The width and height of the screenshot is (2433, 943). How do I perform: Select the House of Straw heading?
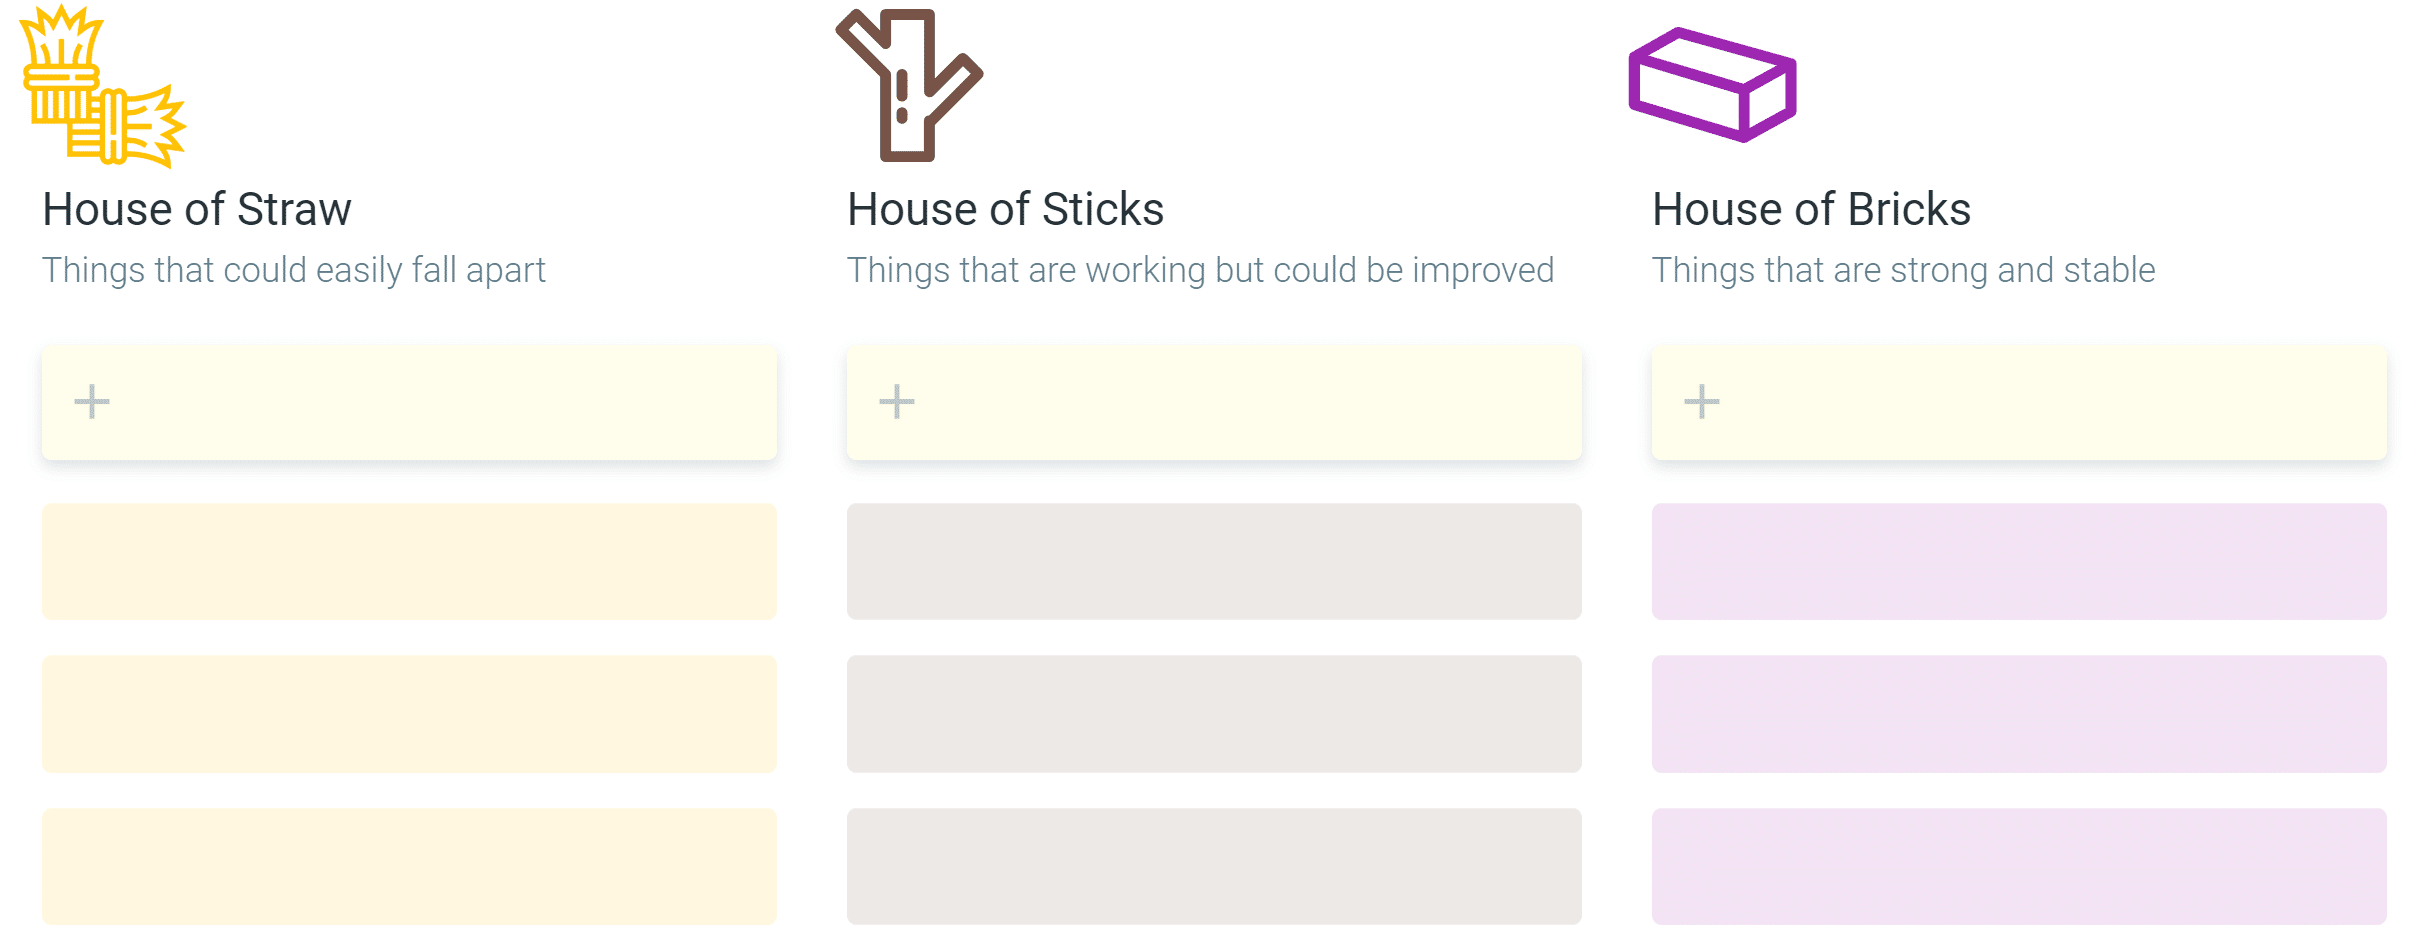pyautogui.click(x=197, y=210)
